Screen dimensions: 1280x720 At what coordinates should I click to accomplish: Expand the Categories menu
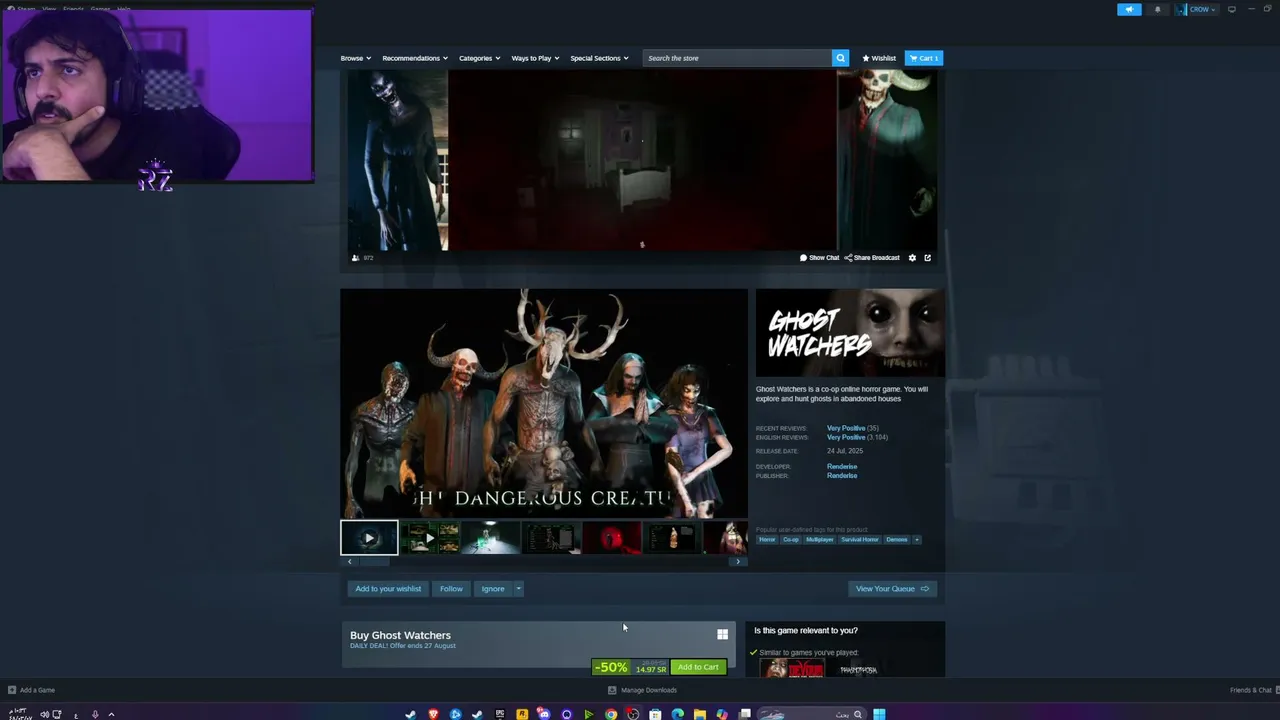[479, 58]
